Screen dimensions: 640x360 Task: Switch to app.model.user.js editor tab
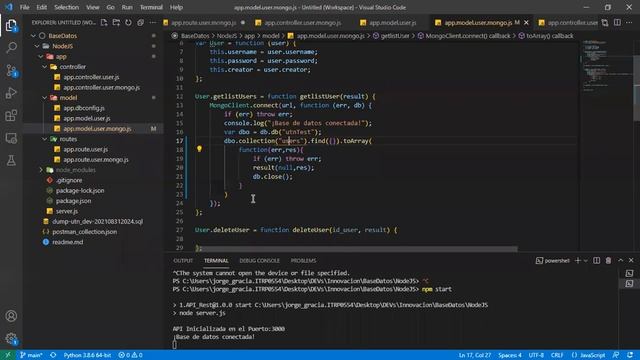coord(393,23)
